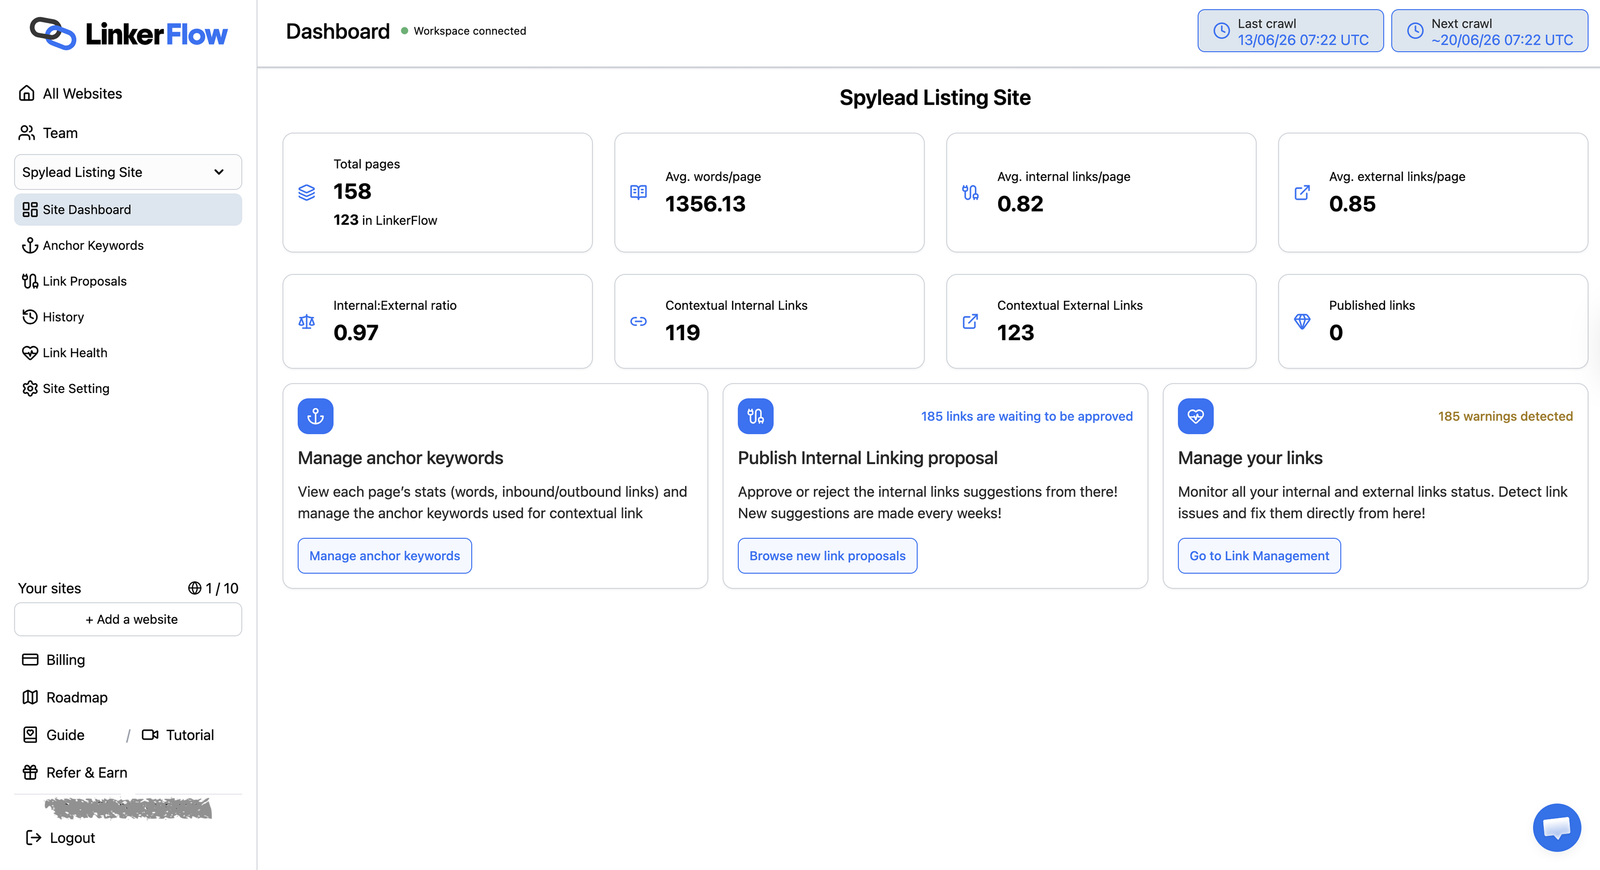The height and width of the screenshot is (870, 1600).
Task: Click Go to Link Management button
Action: pos(1259,556)
